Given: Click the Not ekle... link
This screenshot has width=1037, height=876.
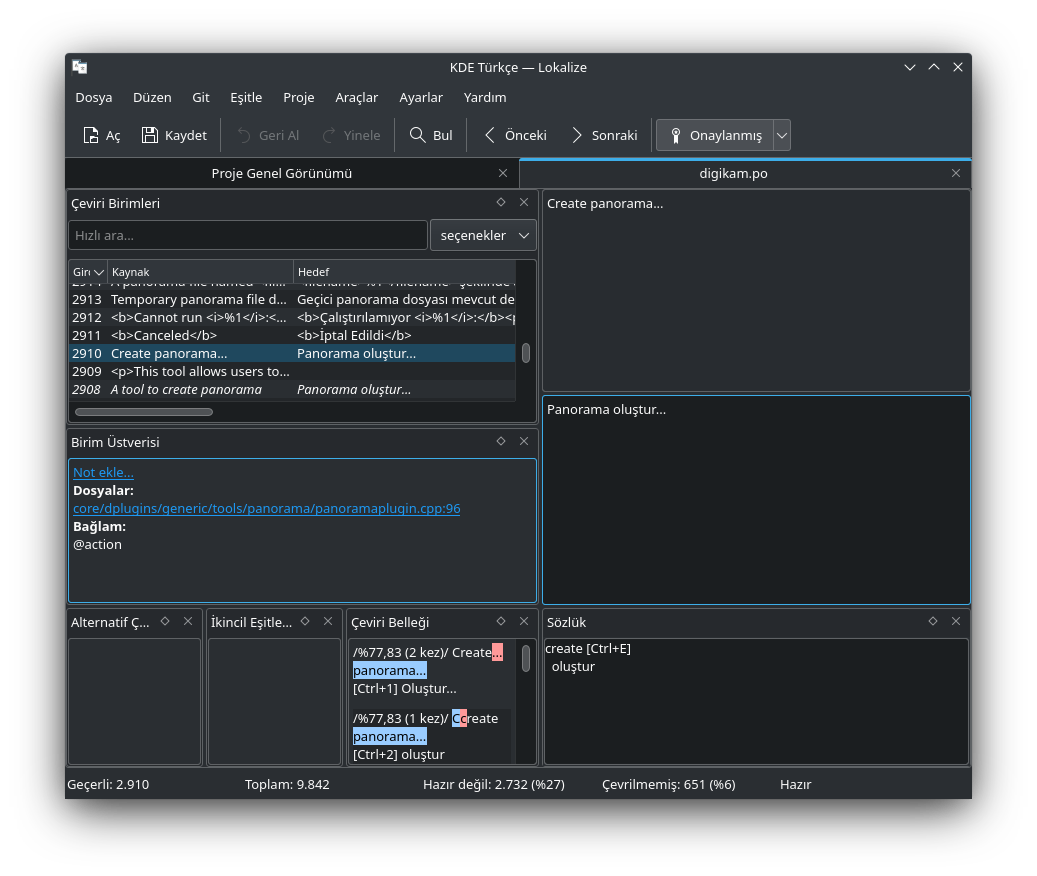Looking at the screenshot, I should (103, 472).
